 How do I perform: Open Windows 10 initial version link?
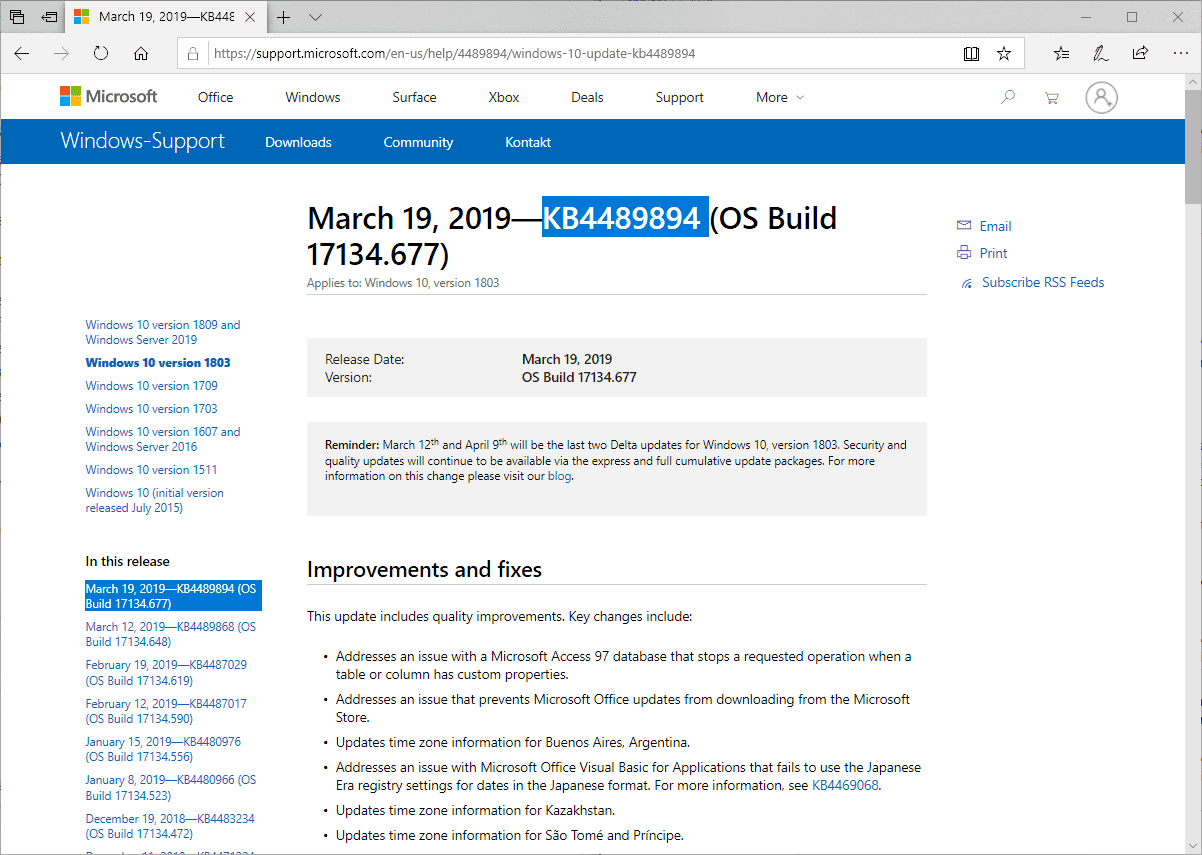(154, 500)
